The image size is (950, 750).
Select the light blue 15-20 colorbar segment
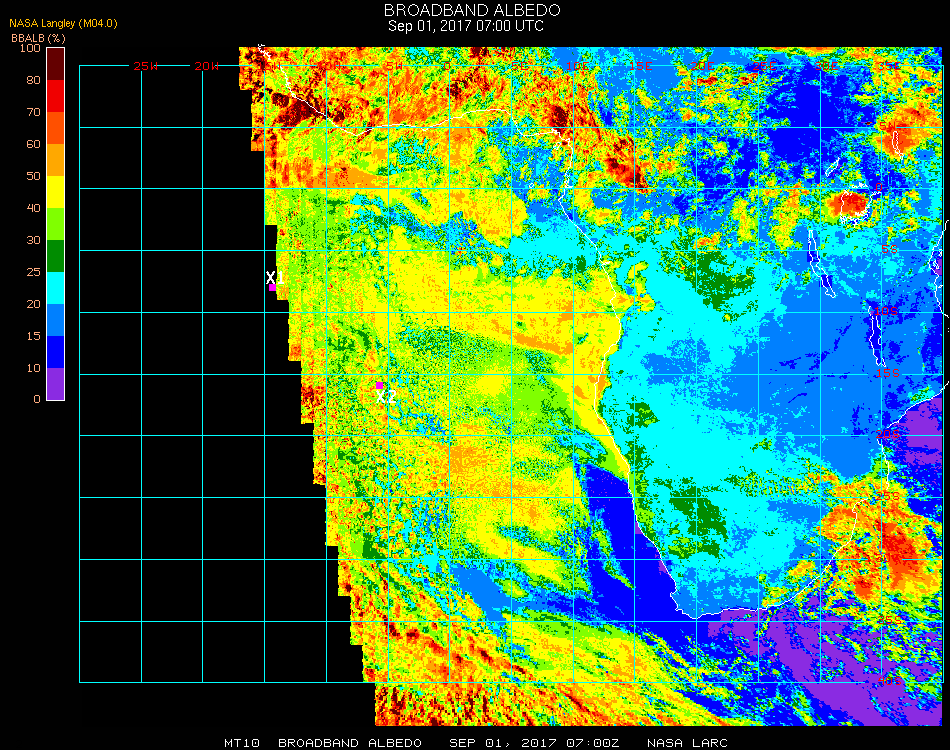coord(56,320)
